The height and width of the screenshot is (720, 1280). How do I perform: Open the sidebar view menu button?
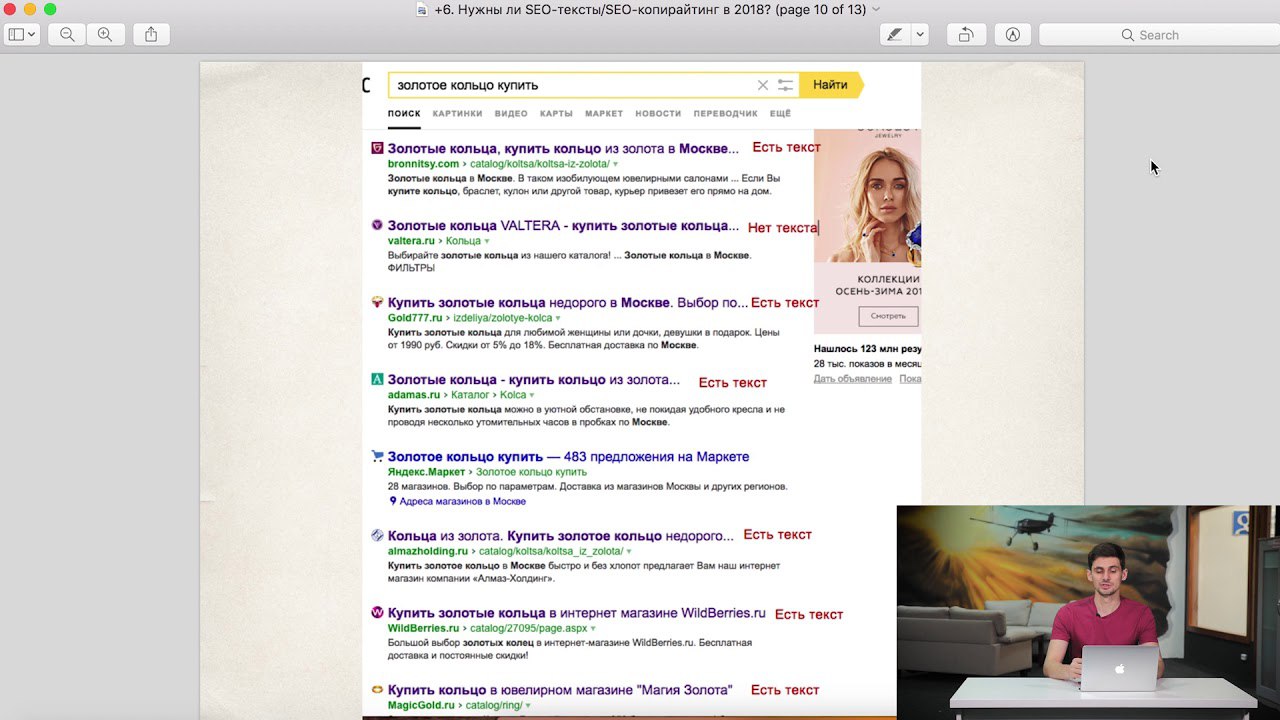click(x=21, y=34)
